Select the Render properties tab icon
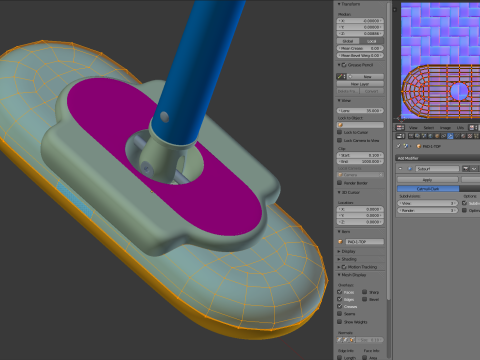The width and height of the screenshot is (480, 360). tap(411, 136)
